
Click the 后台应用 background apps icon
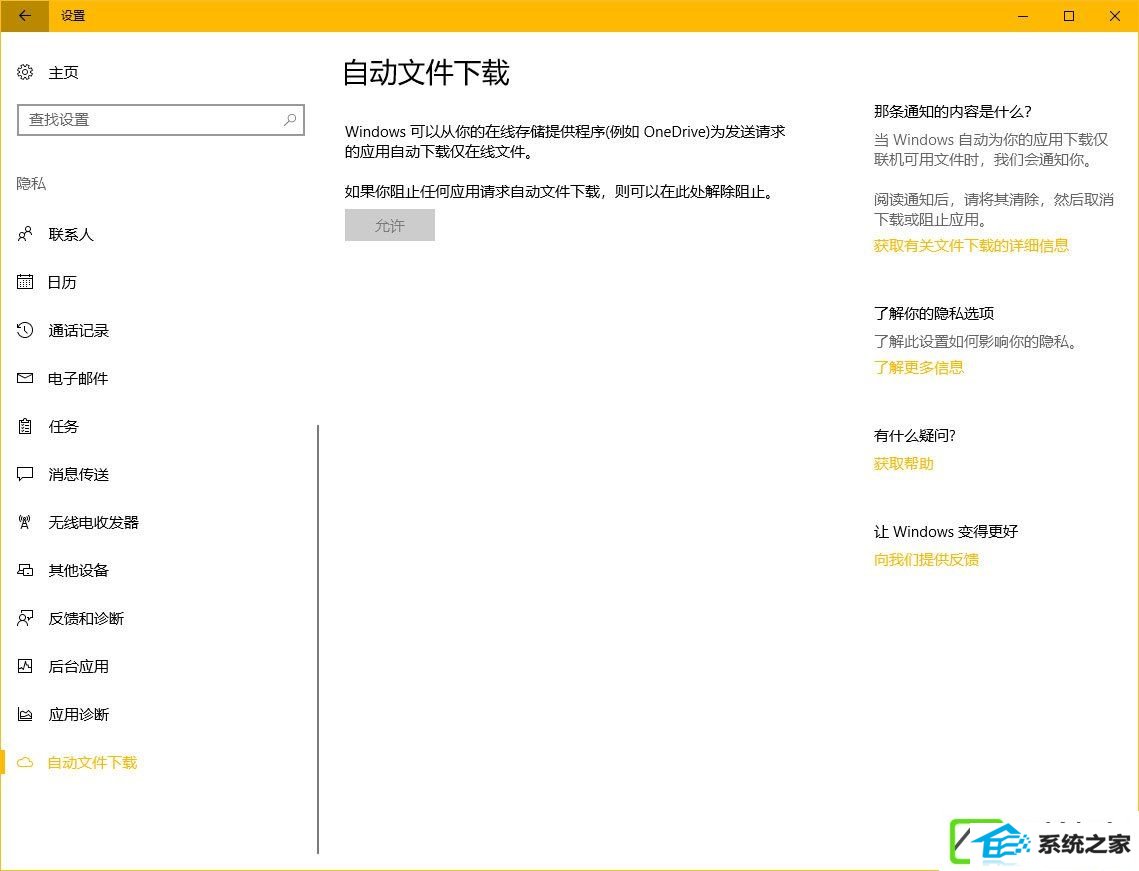coord(25,665)
